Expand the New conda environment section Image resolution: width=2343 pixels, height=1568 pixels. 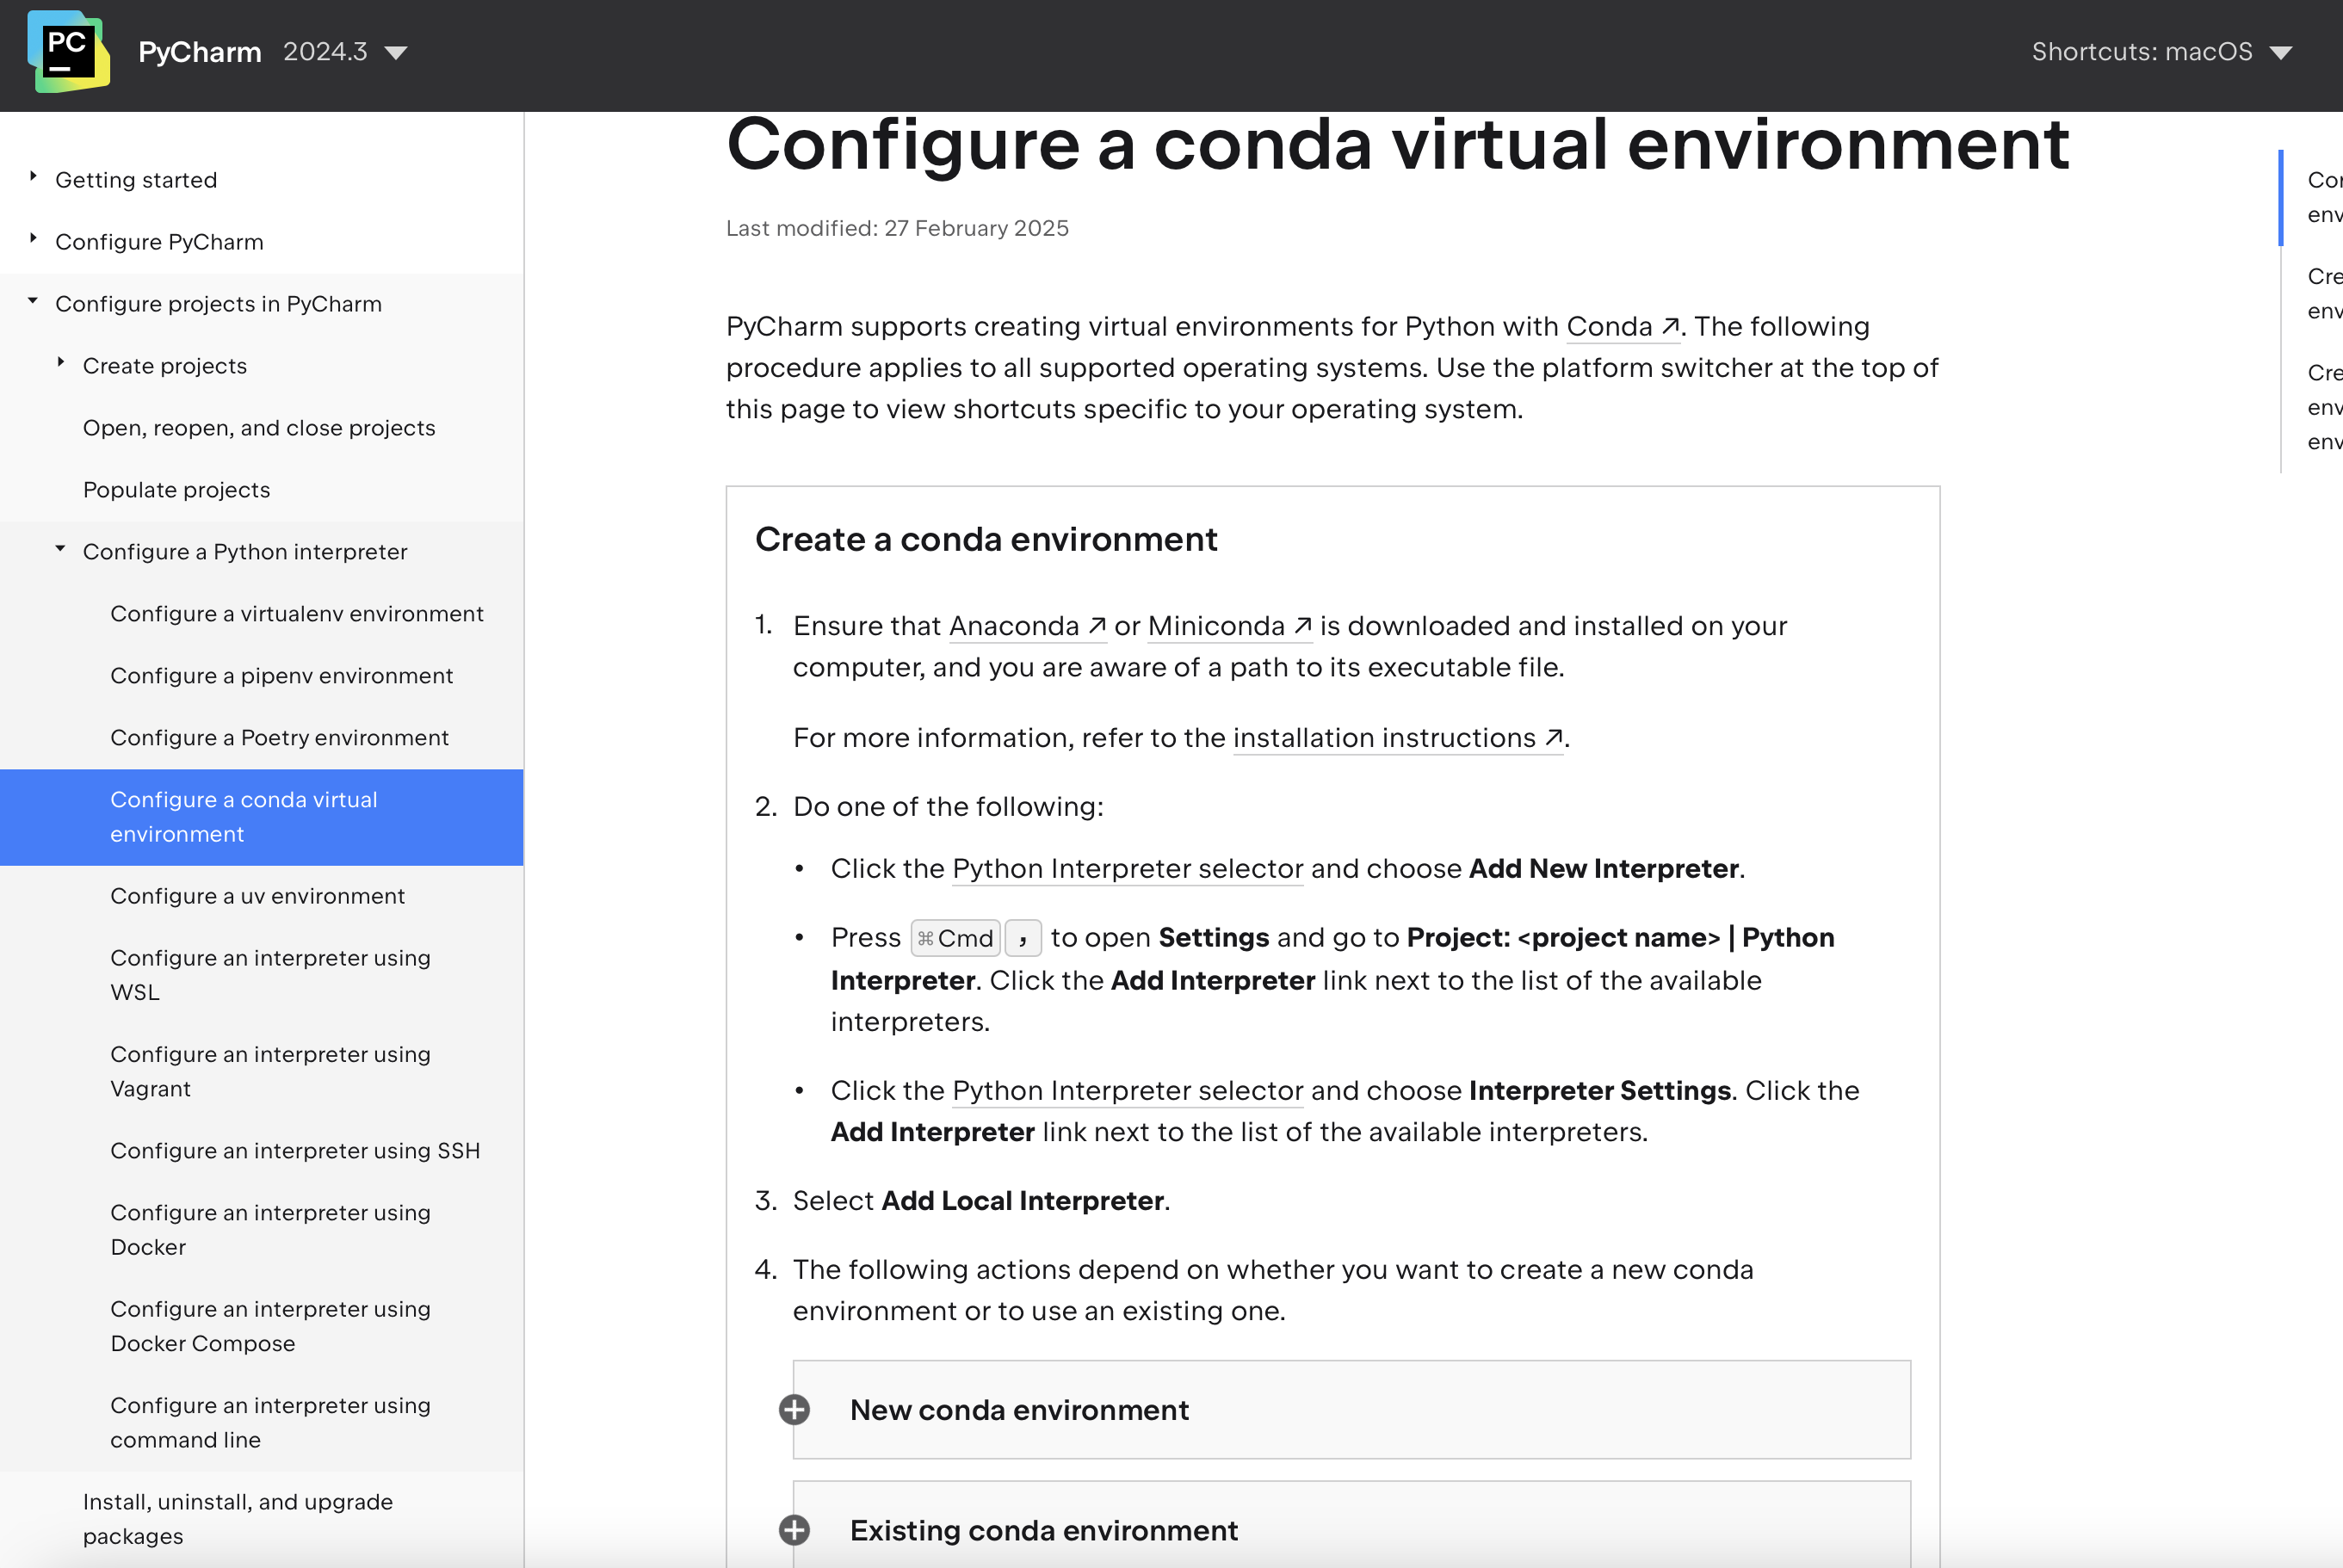click(1018, 1409)
